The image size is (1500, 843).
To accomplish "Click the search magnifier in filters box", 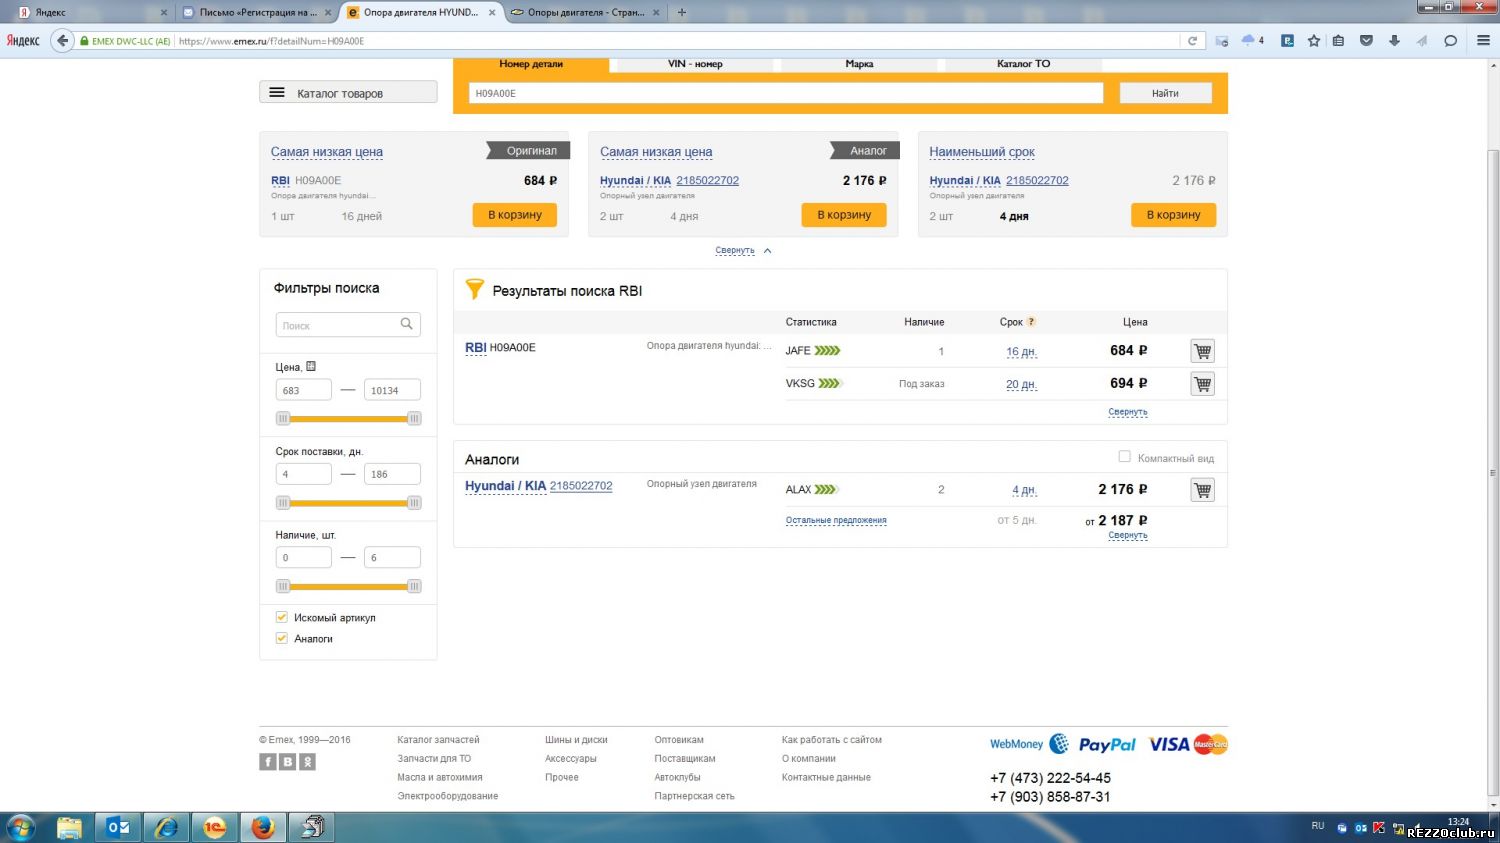I will [407, 324].
